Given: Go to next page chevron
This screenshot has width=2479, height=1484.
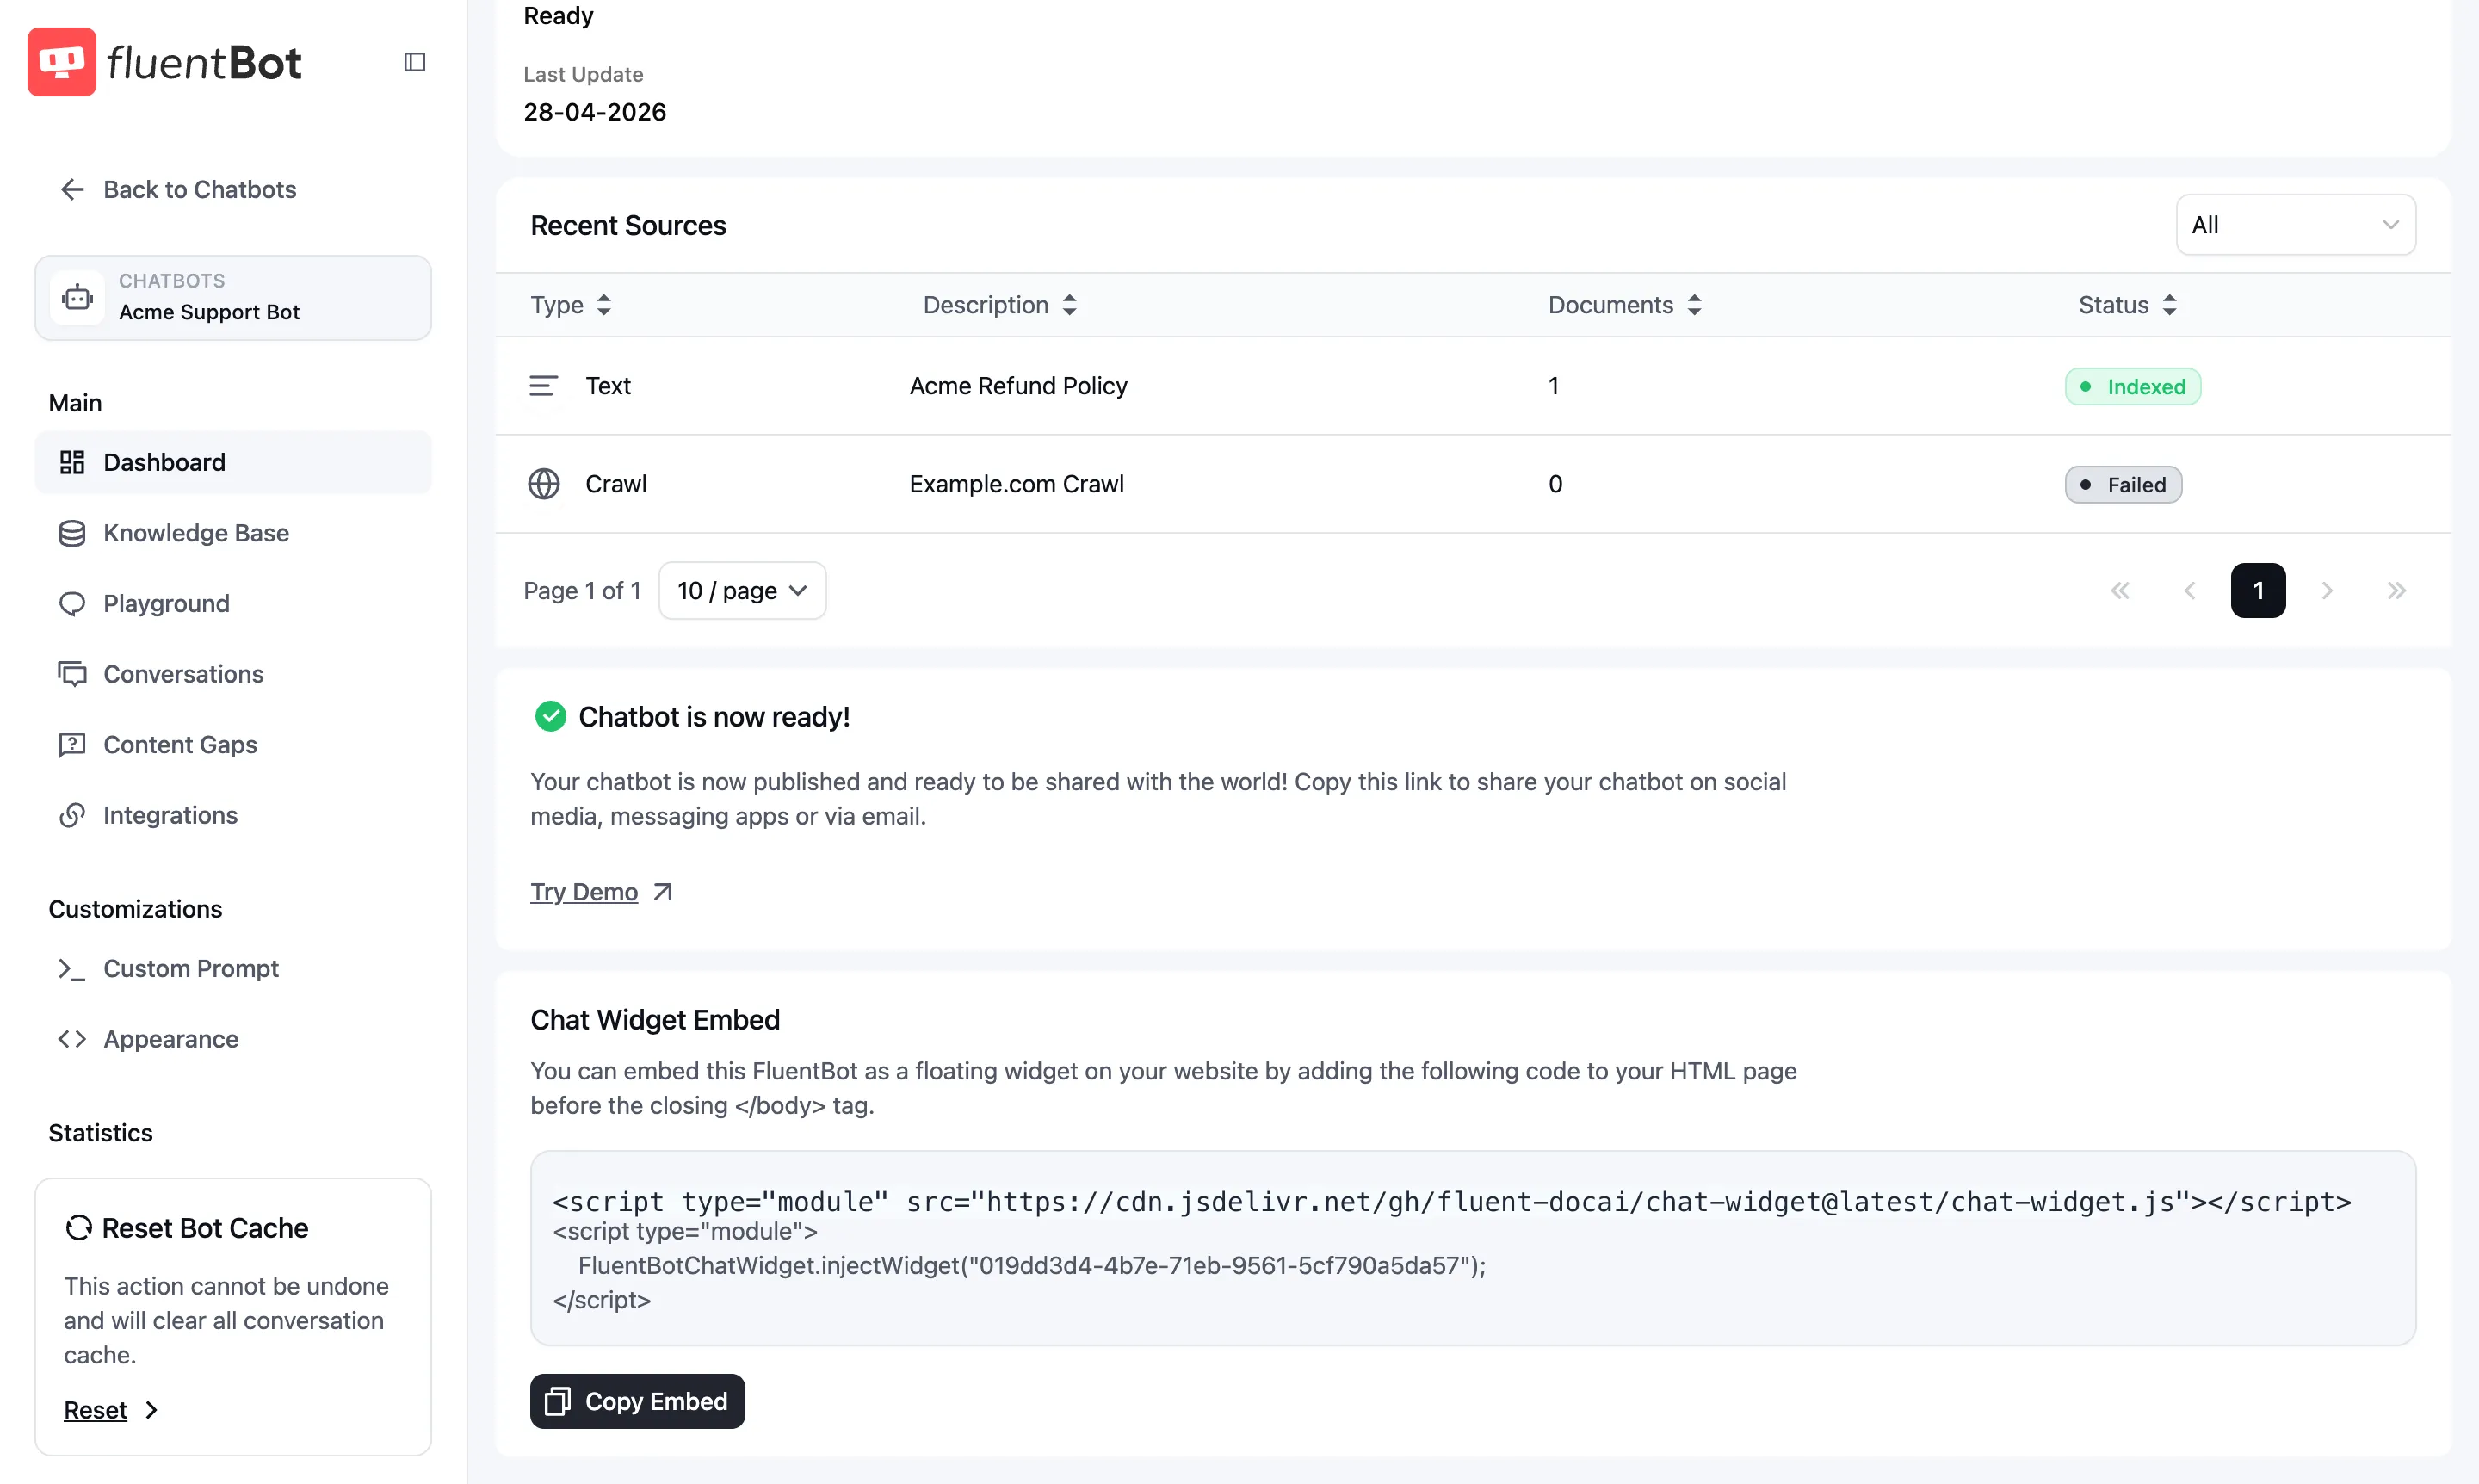Looking at the screenshot, I should [2327, 591].
